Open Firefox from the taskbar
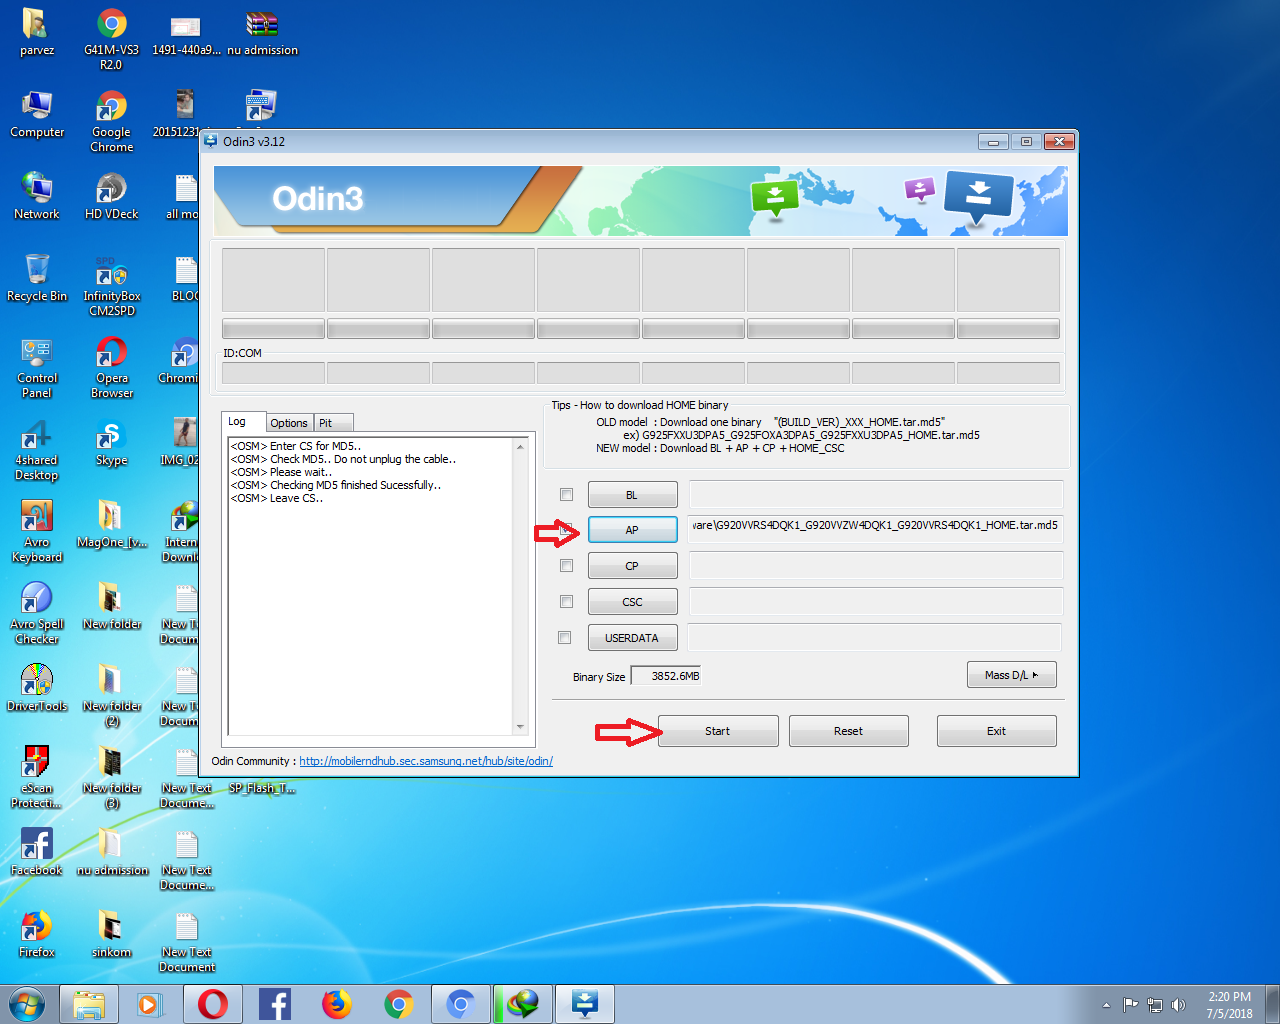Screen dimensions: 1280x1024 [x=336, y=1004]
